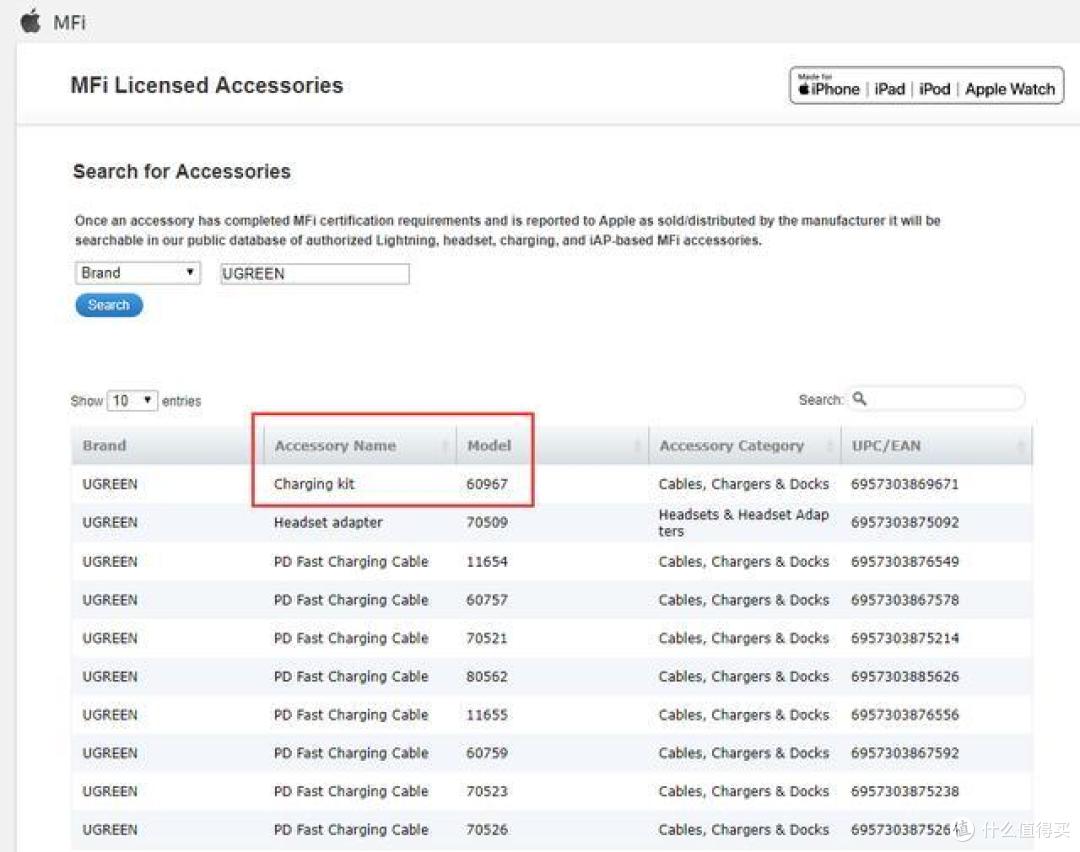Sort table by Brand column header

105,446
